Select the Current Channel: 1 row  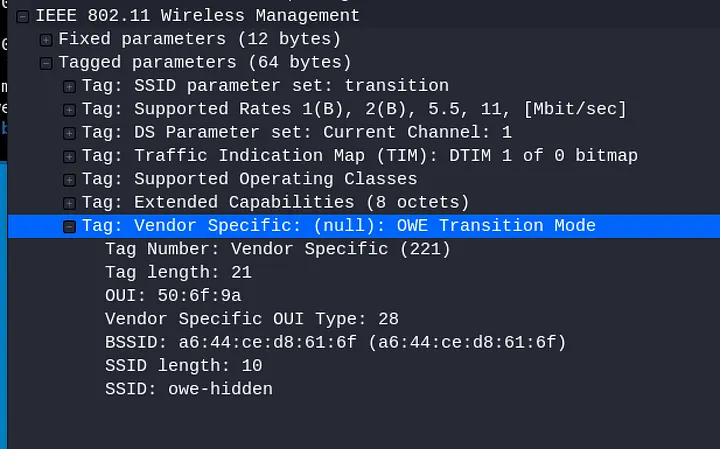click(296, 133)
